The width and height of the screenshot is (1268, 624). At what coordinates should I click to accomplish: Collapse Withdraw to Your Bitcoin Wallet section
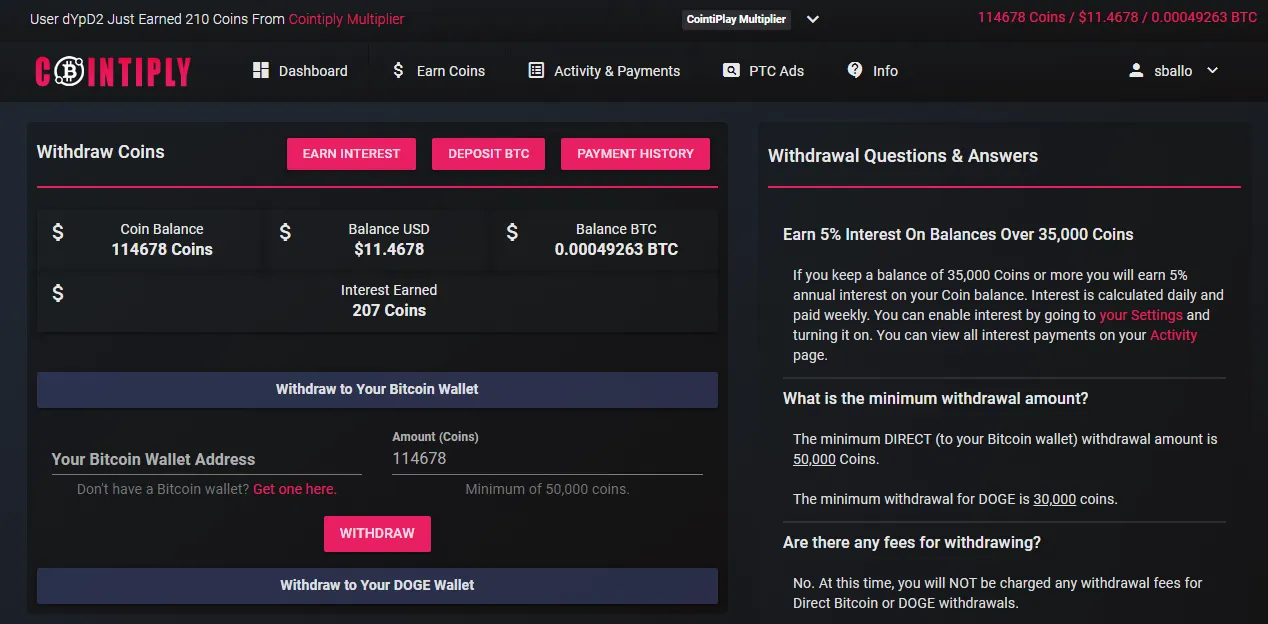(377, 389)
